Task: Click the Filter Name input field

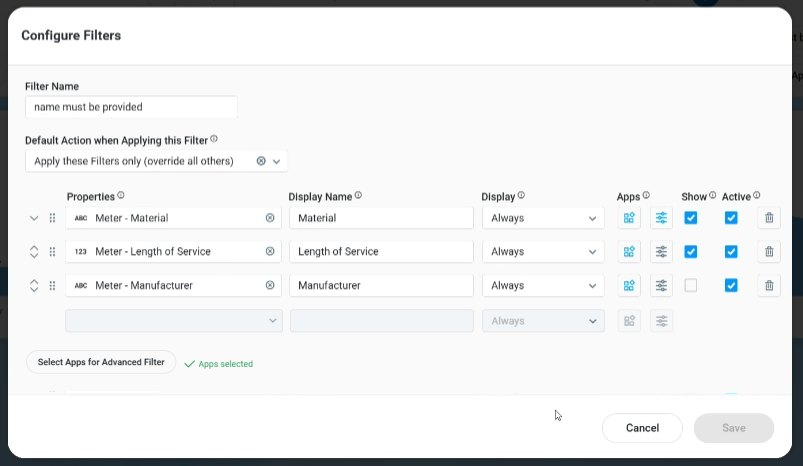Action: tap(131, 107)
